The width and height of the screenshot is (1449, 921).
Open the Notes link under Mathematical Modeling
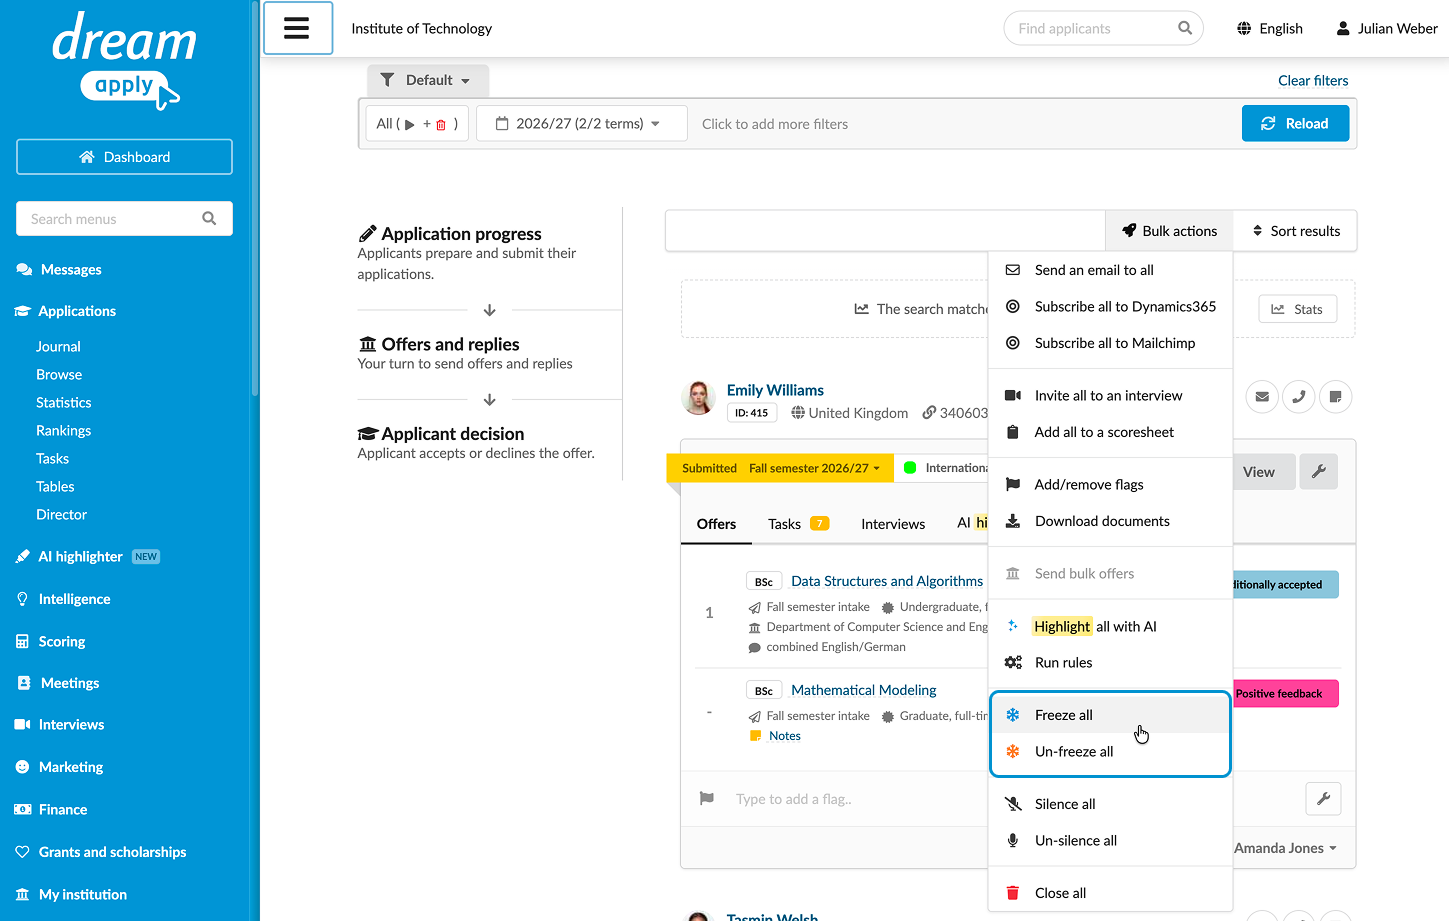click(785, 736)
